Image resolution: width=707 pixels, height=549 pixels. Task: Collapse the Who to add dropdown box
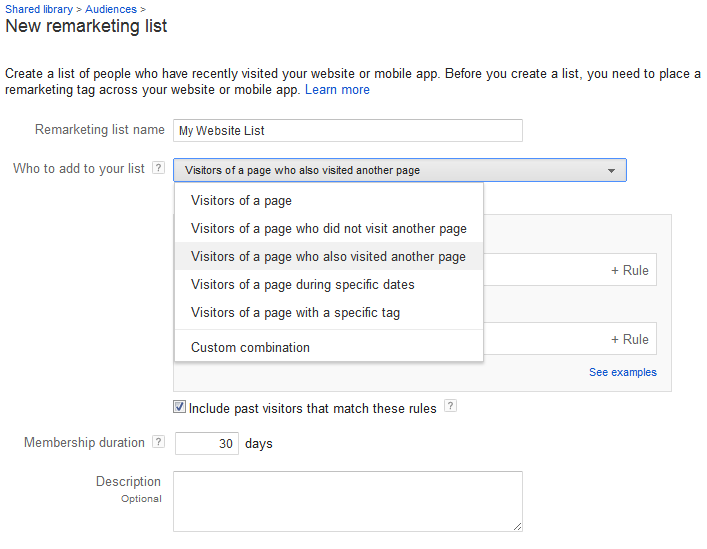tap(400, 170)
